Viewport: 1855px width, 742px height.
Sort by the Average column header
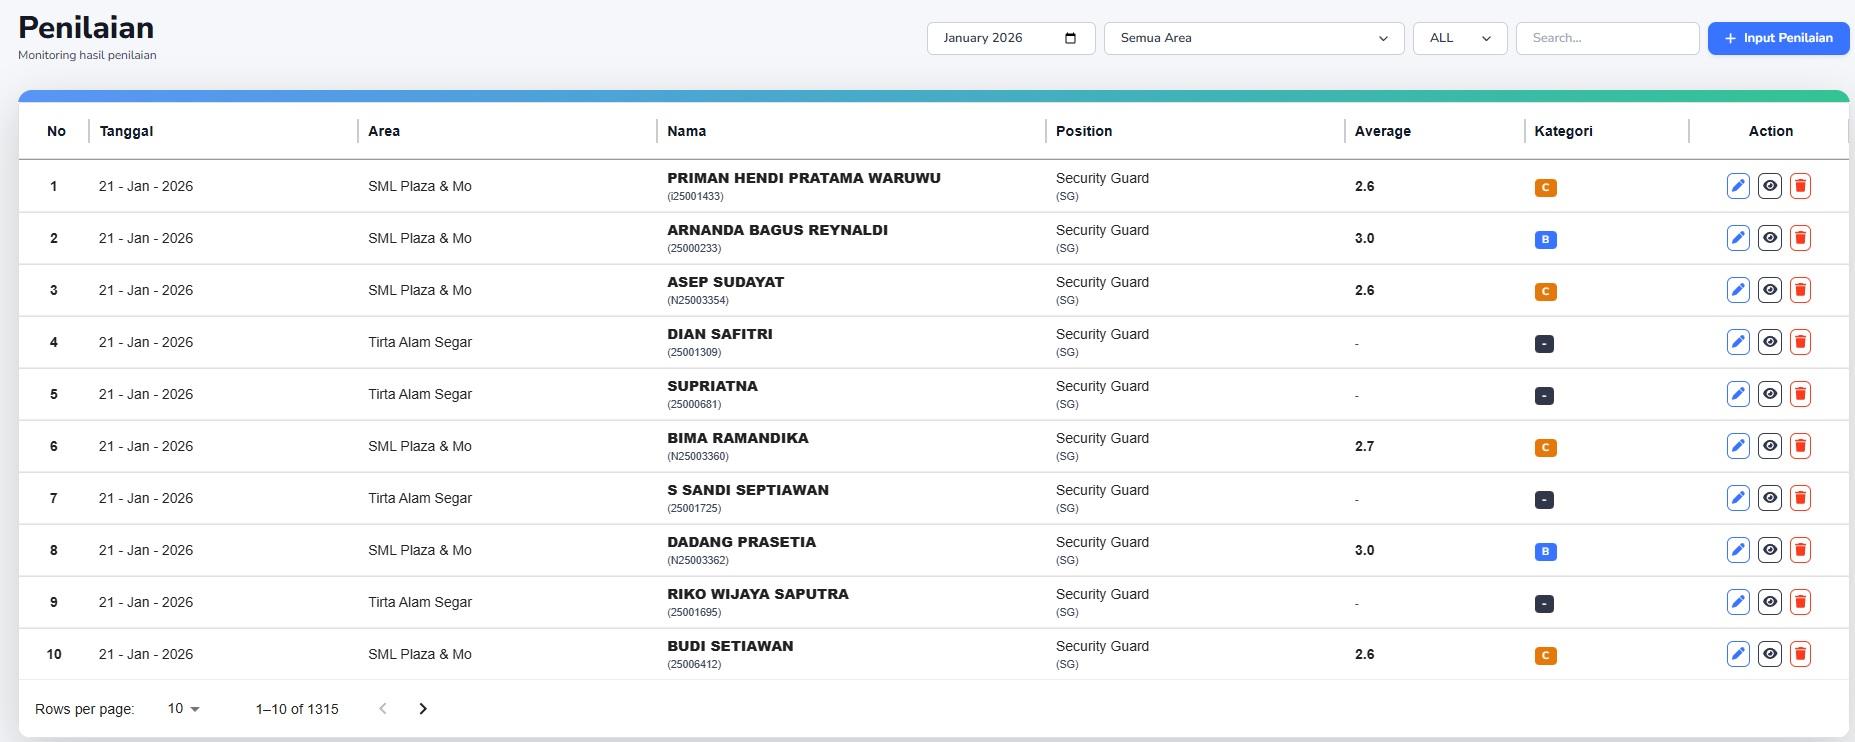point(1382,131)
